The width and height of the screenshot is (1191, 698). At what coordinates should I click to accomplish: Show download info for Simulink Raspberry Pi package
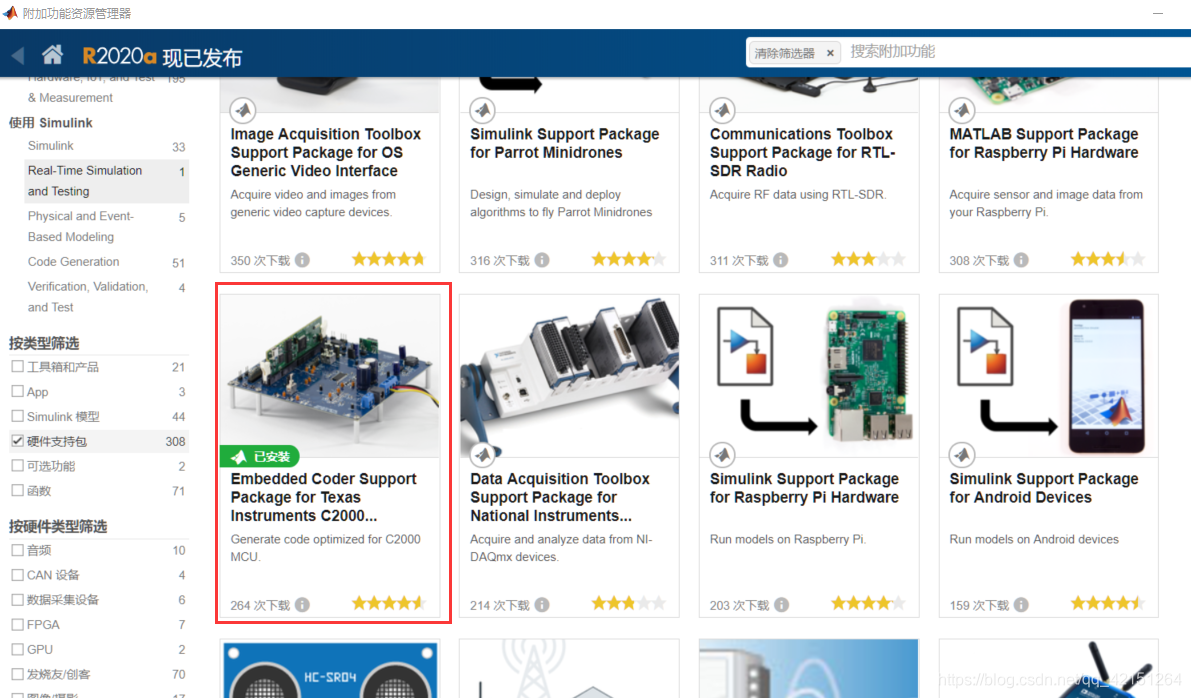781,605
